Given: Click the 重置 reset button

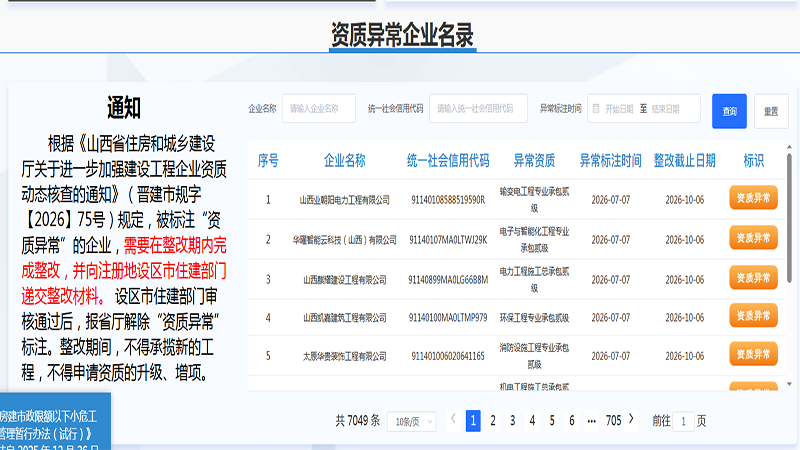Looking at the screenshot, I should click(771, 111).
